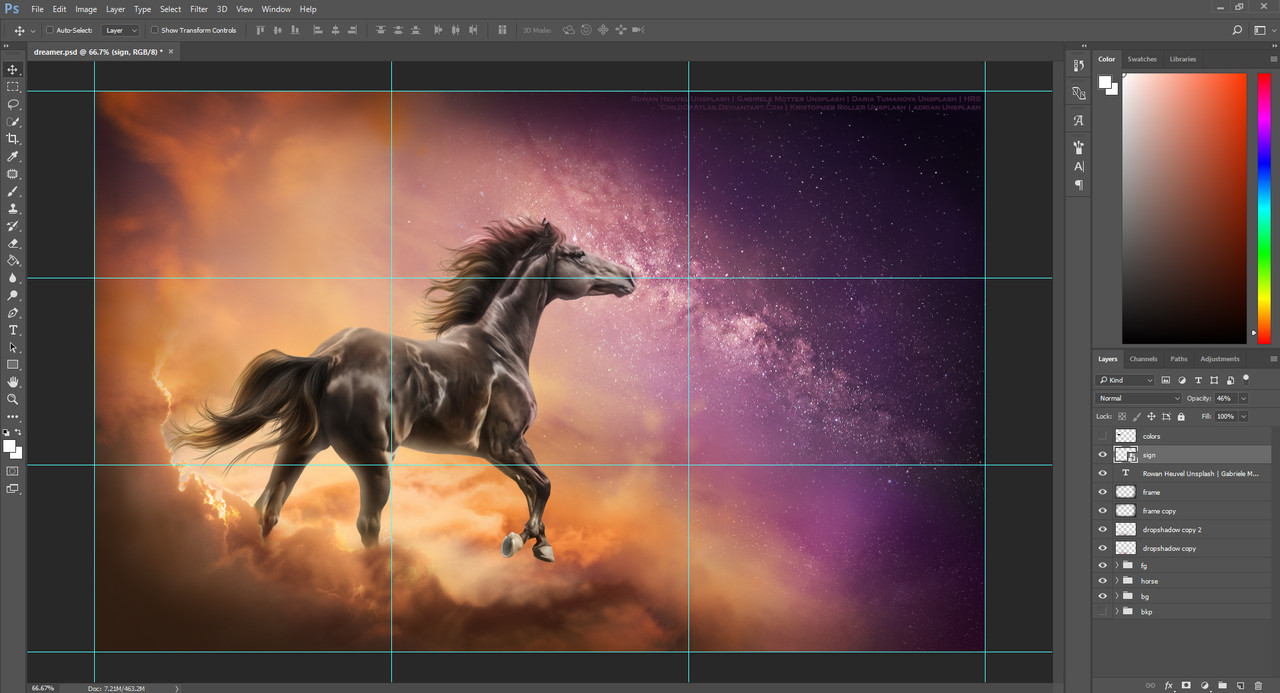Switch to the Channels tab
The image size is (1280, 693).
pos(1143,359)
